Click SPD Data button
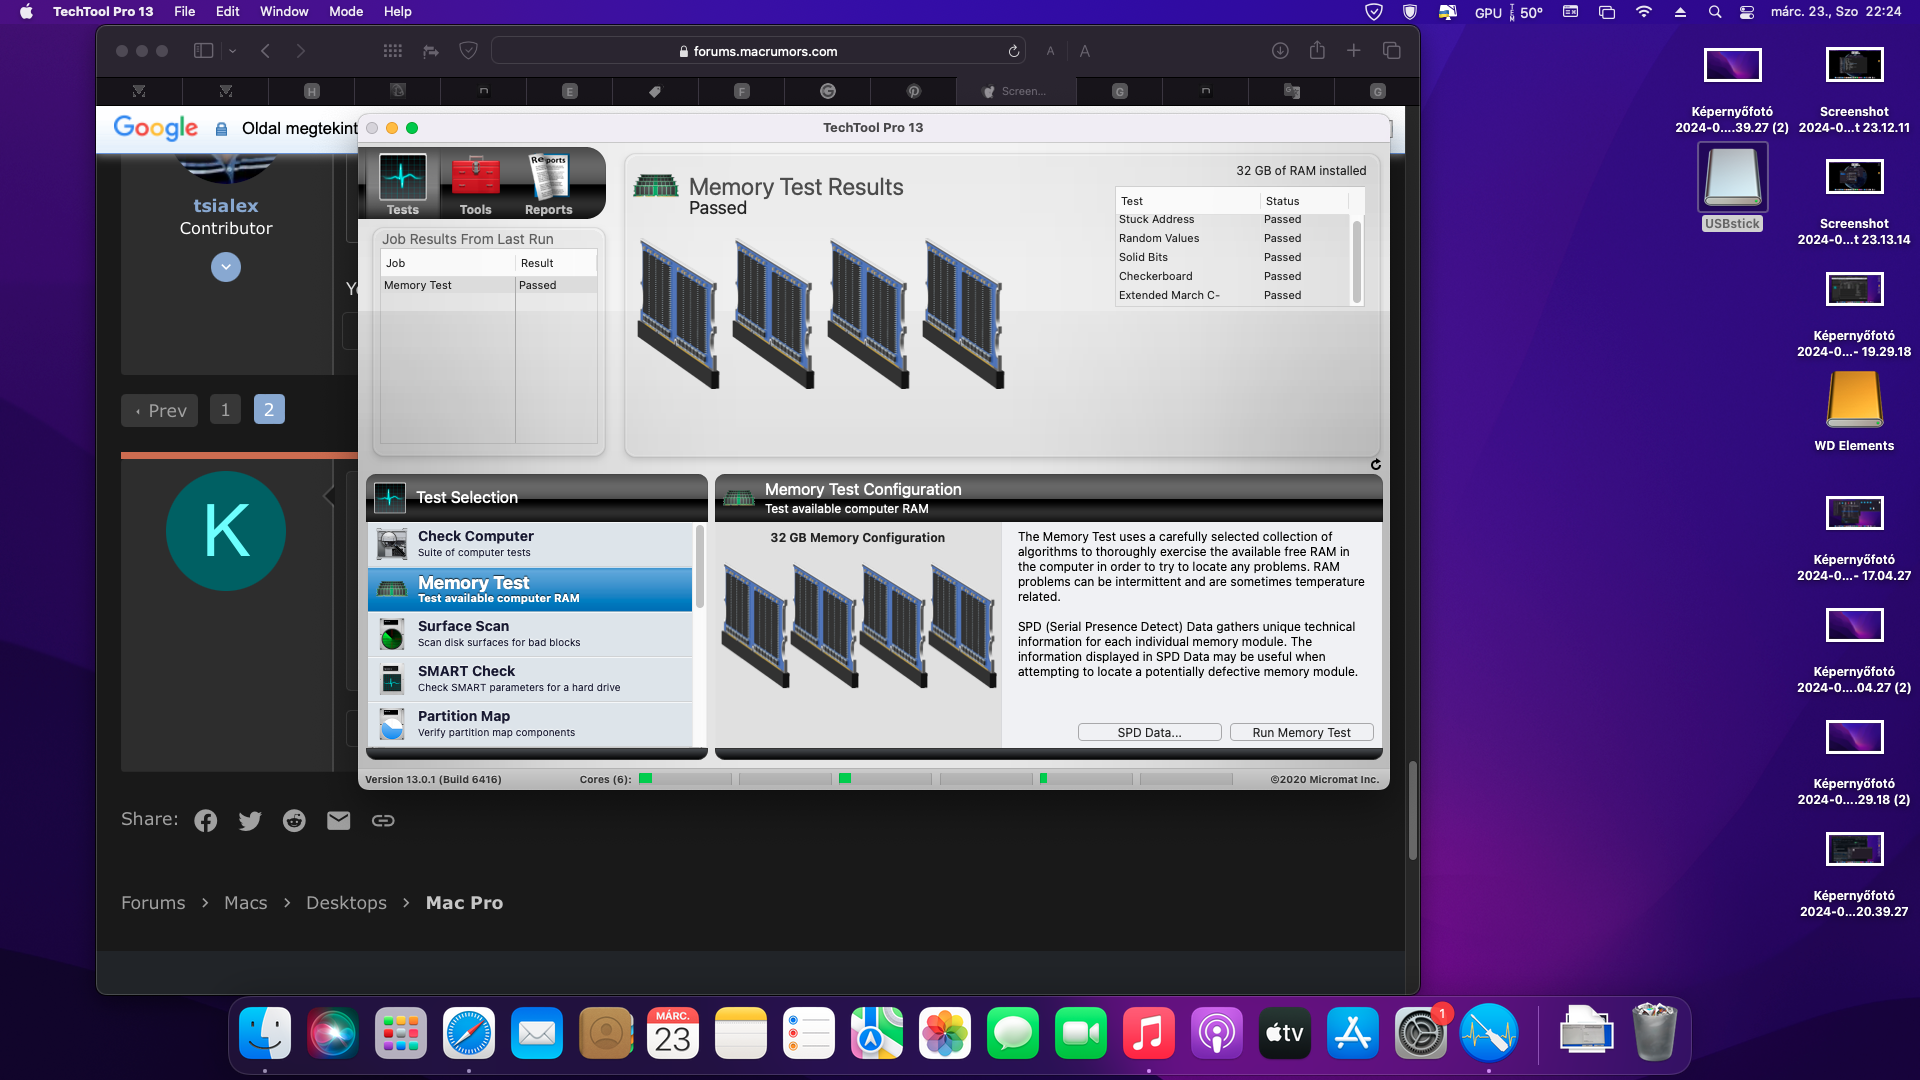The image size is (1920, 1080). coord(1149,732)
